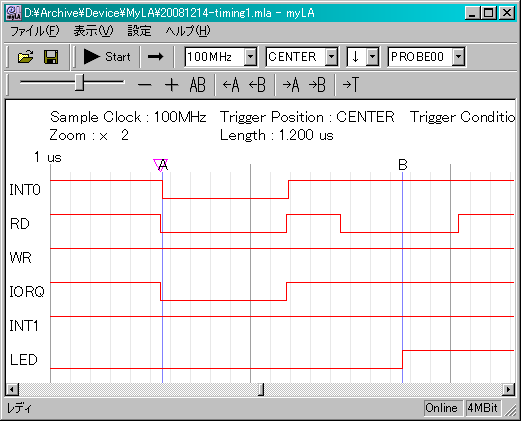
Task: Select the WR signal label
Action: pos(20,258)
